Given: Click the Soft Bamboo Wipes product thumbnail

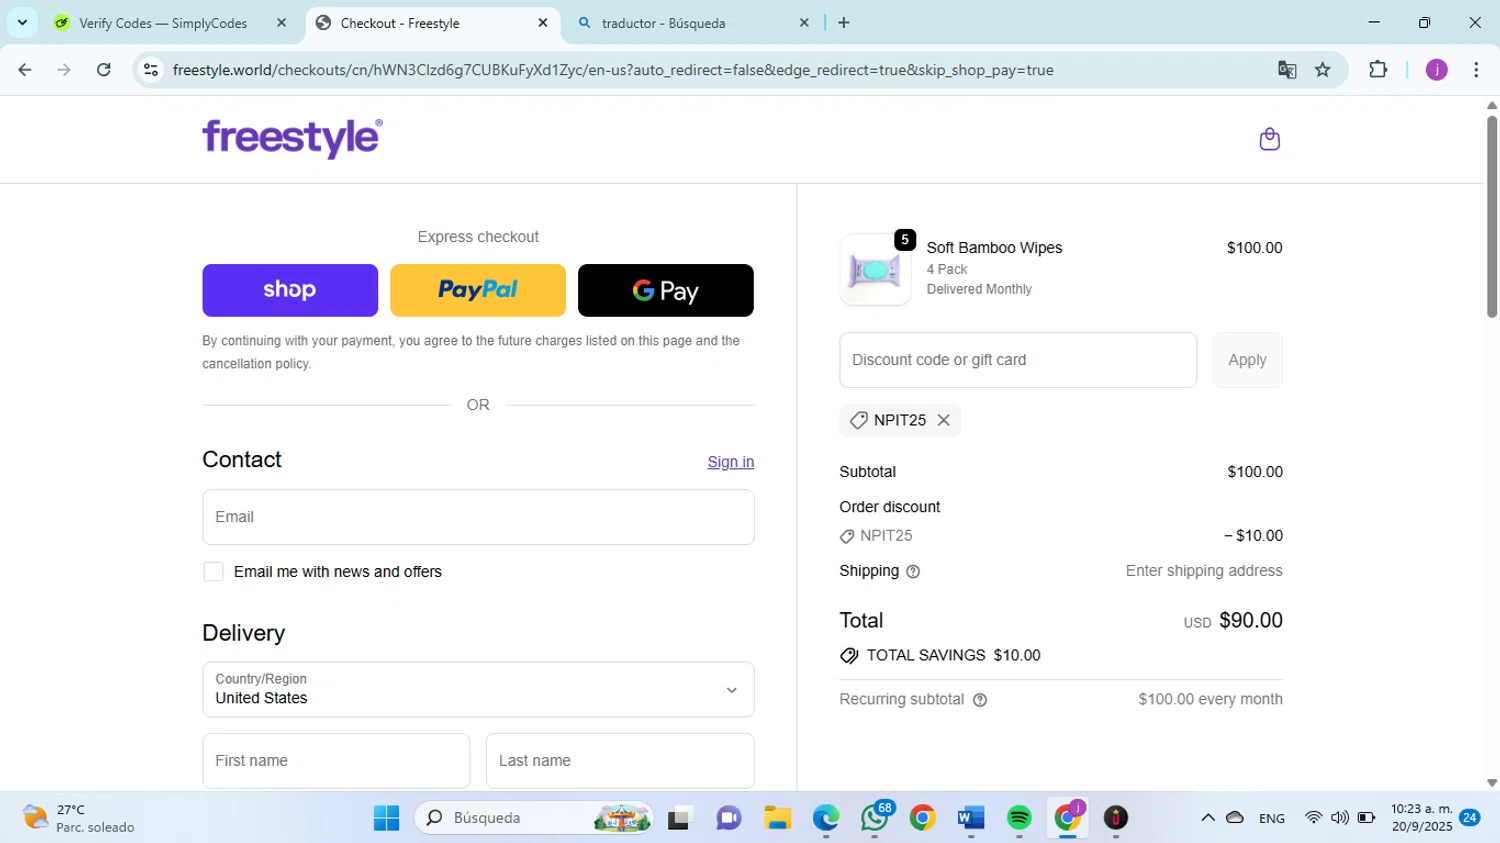Looking at the screenshot, I should tap(875, 270).
